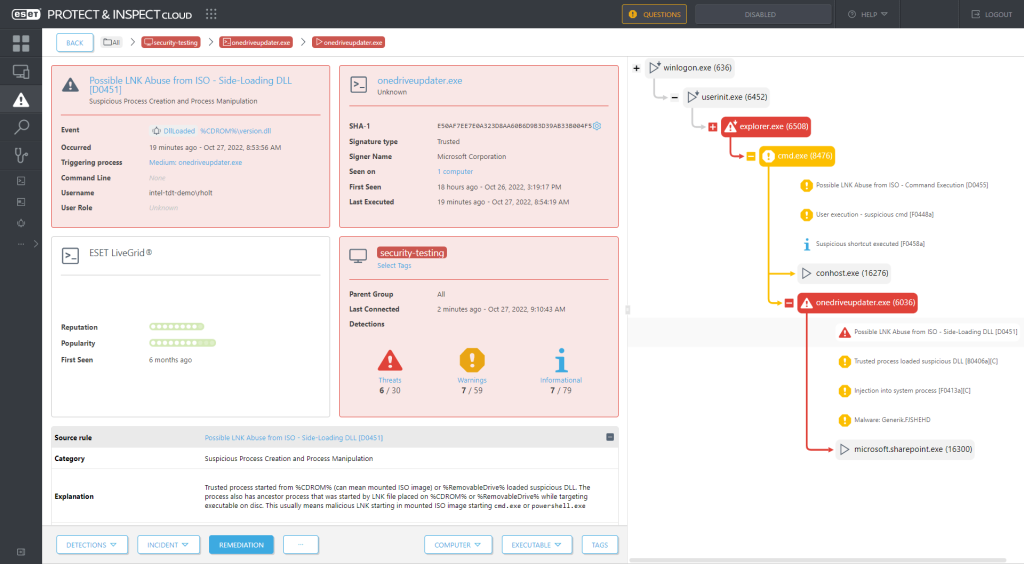Screen dimensions: 1024x564
Task: Collapse the Source rule section
Action: click(x=610, y=437)
